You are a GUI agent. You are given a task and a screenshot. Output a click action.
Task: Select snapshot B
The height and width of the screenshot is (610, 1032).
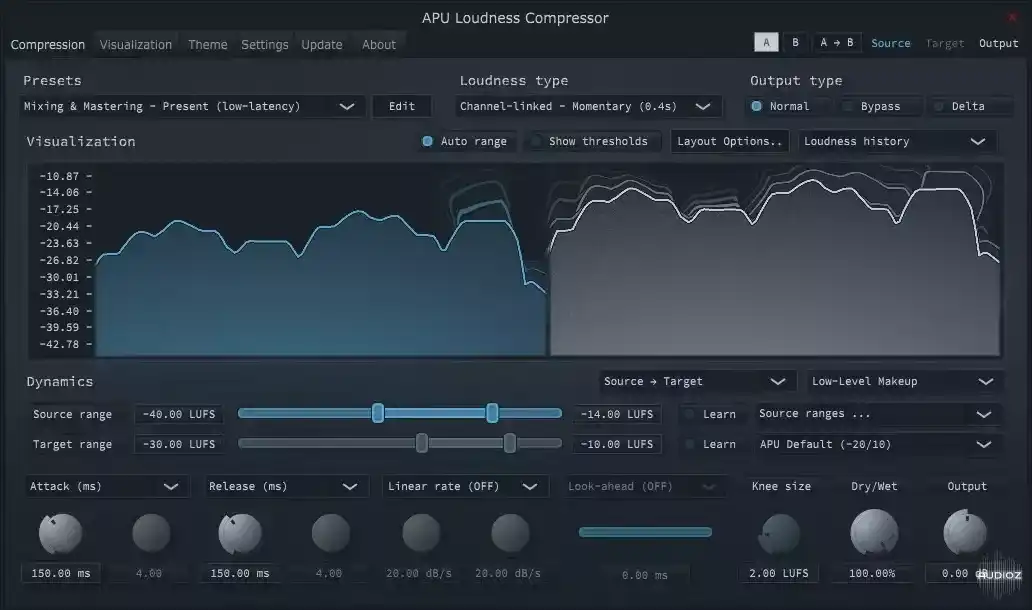coord(795,42)
